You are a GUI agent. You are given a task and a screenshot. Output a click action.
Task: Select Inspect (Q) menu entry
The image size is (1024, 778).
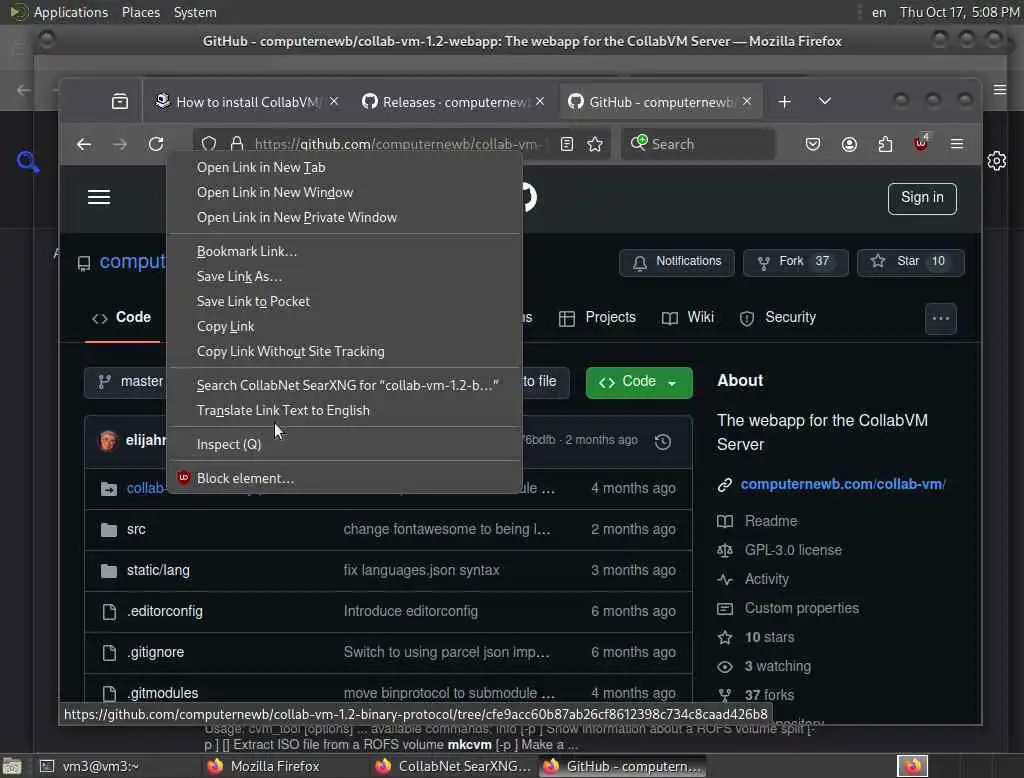pyautogui.click(x=344, y=444)
